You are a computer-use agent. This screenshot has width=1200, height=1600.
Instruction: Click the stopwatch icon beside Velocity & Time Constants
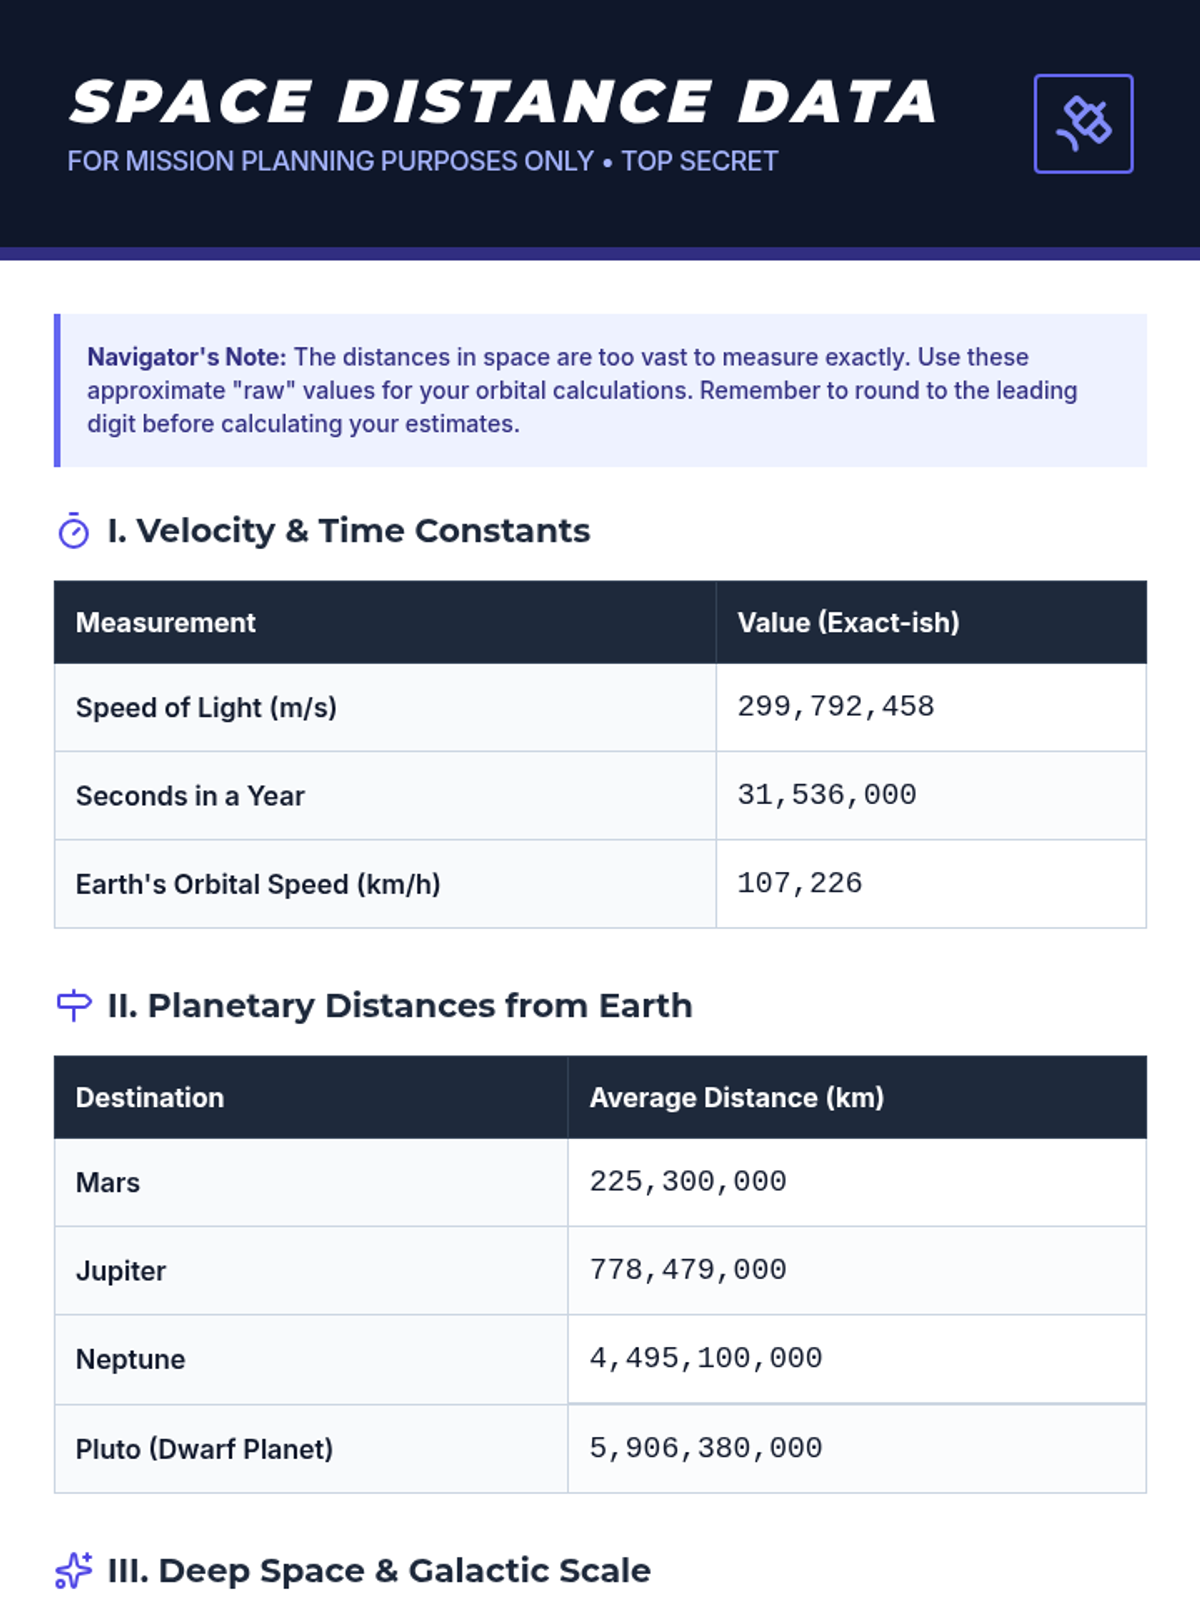tap(73, 531)
